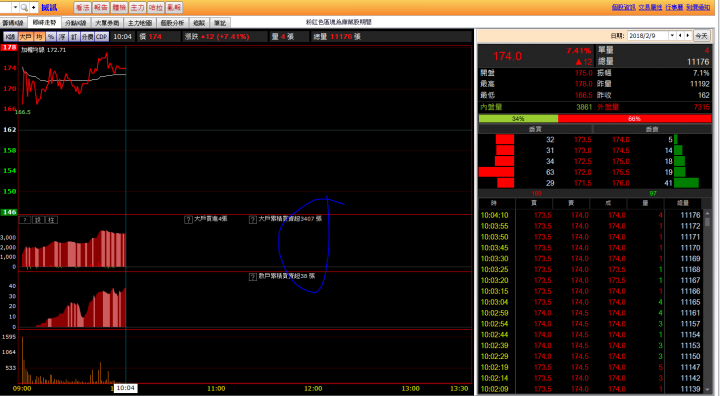Click the 漲跌 ▲12 (+7.41%) readout
The image size is (720, 396).
[216, 37]
